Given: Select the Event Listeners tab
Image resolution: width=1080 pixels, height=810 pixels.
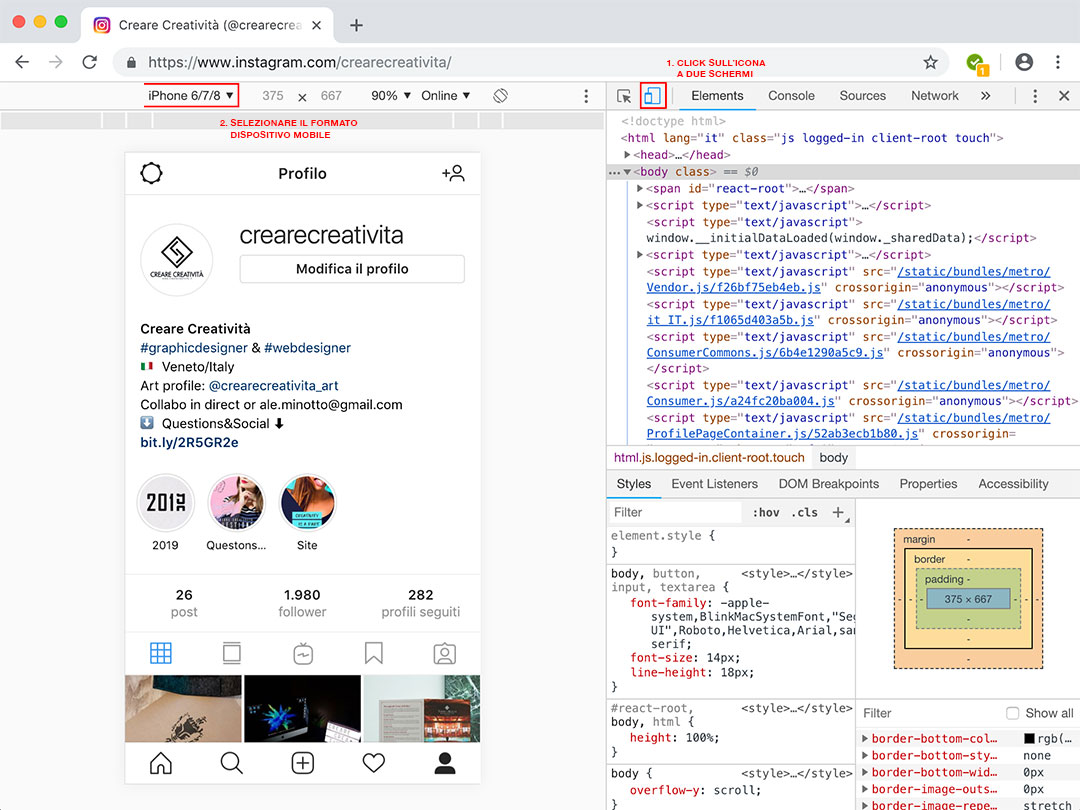Looking at the screenshot, I should point(714,484).
